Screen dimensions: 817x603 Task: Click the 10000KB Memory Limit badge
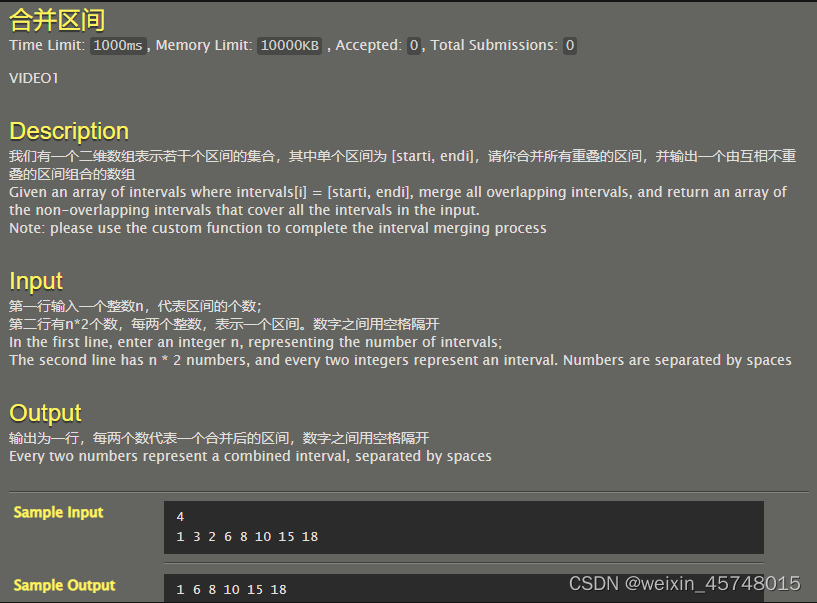coord(288,45)
